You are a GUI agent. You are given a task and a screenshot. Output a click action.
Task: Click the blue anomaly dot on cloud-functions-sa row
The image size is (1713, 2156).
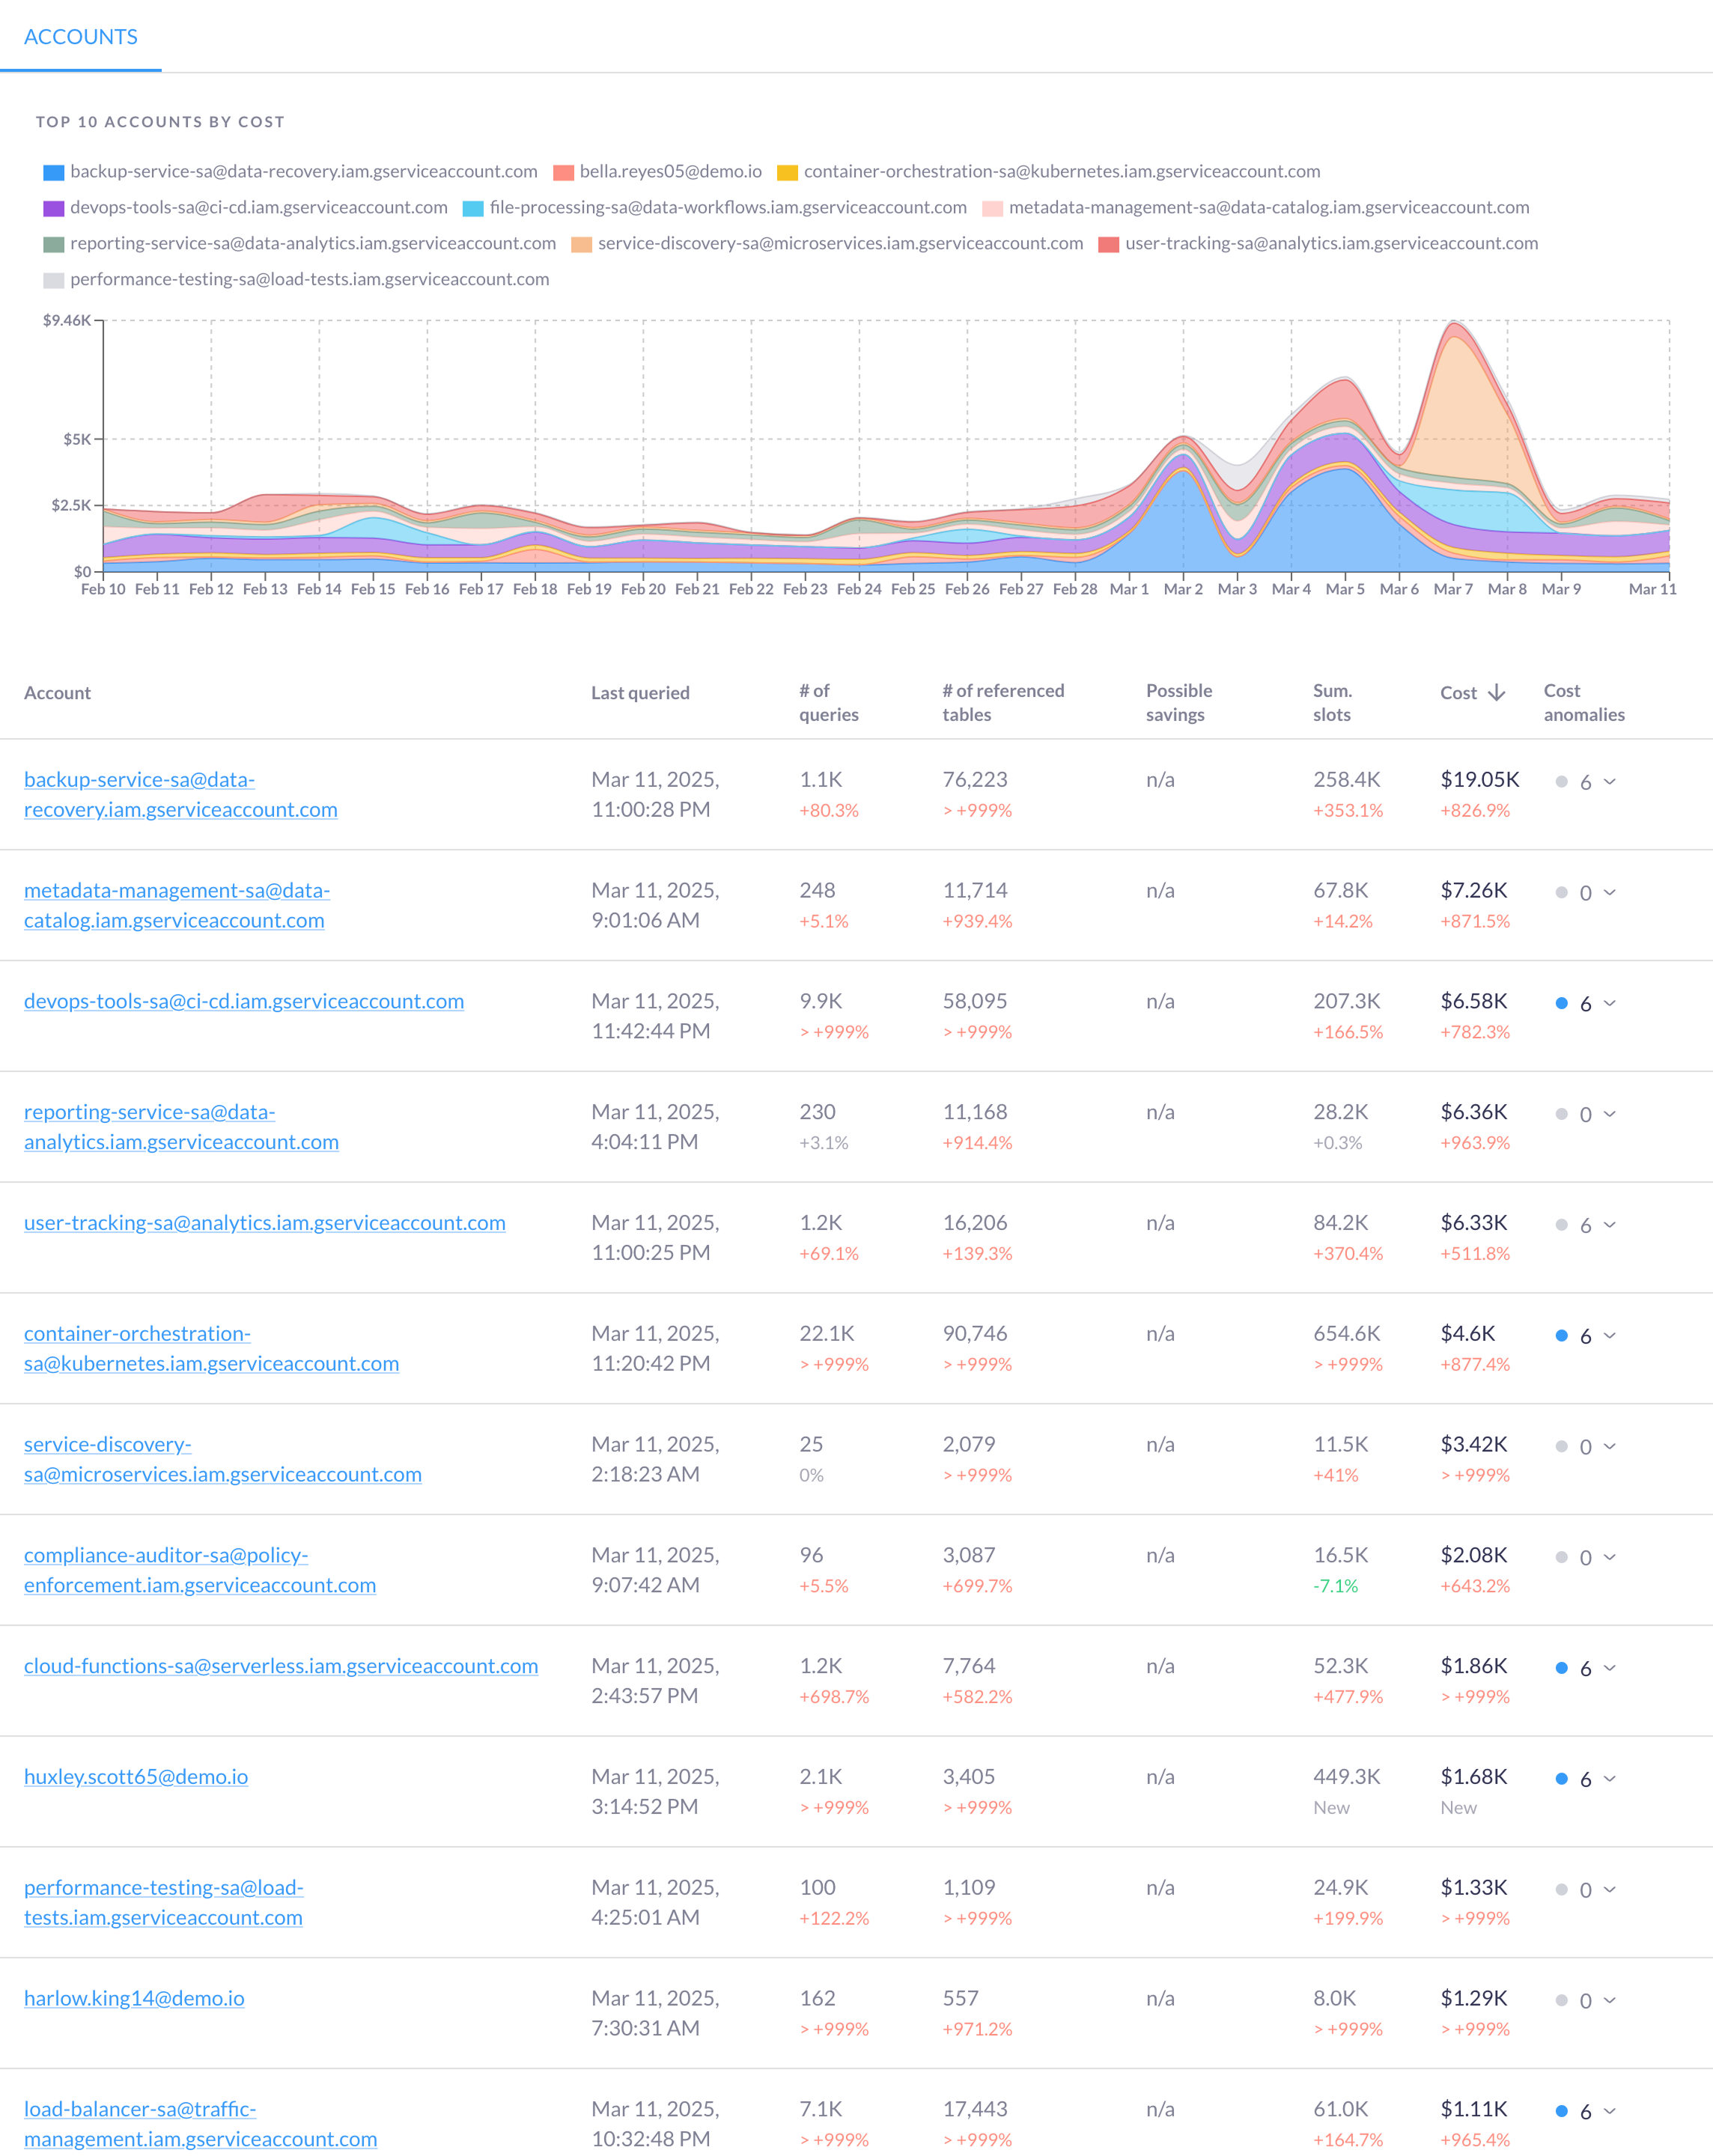[1561, 1668]
